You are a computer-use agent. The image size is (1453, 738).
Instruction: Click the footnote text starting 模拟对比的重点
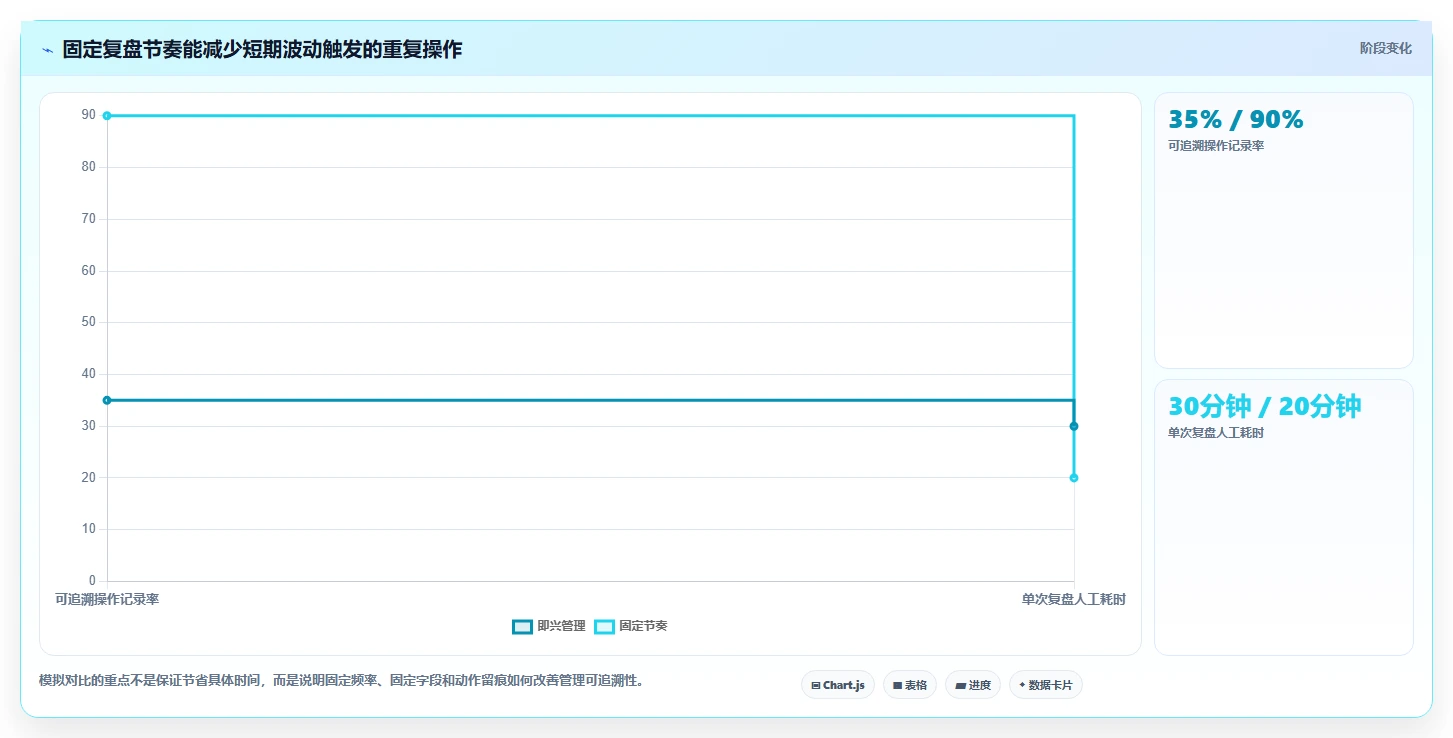click(x=343, y=680)
